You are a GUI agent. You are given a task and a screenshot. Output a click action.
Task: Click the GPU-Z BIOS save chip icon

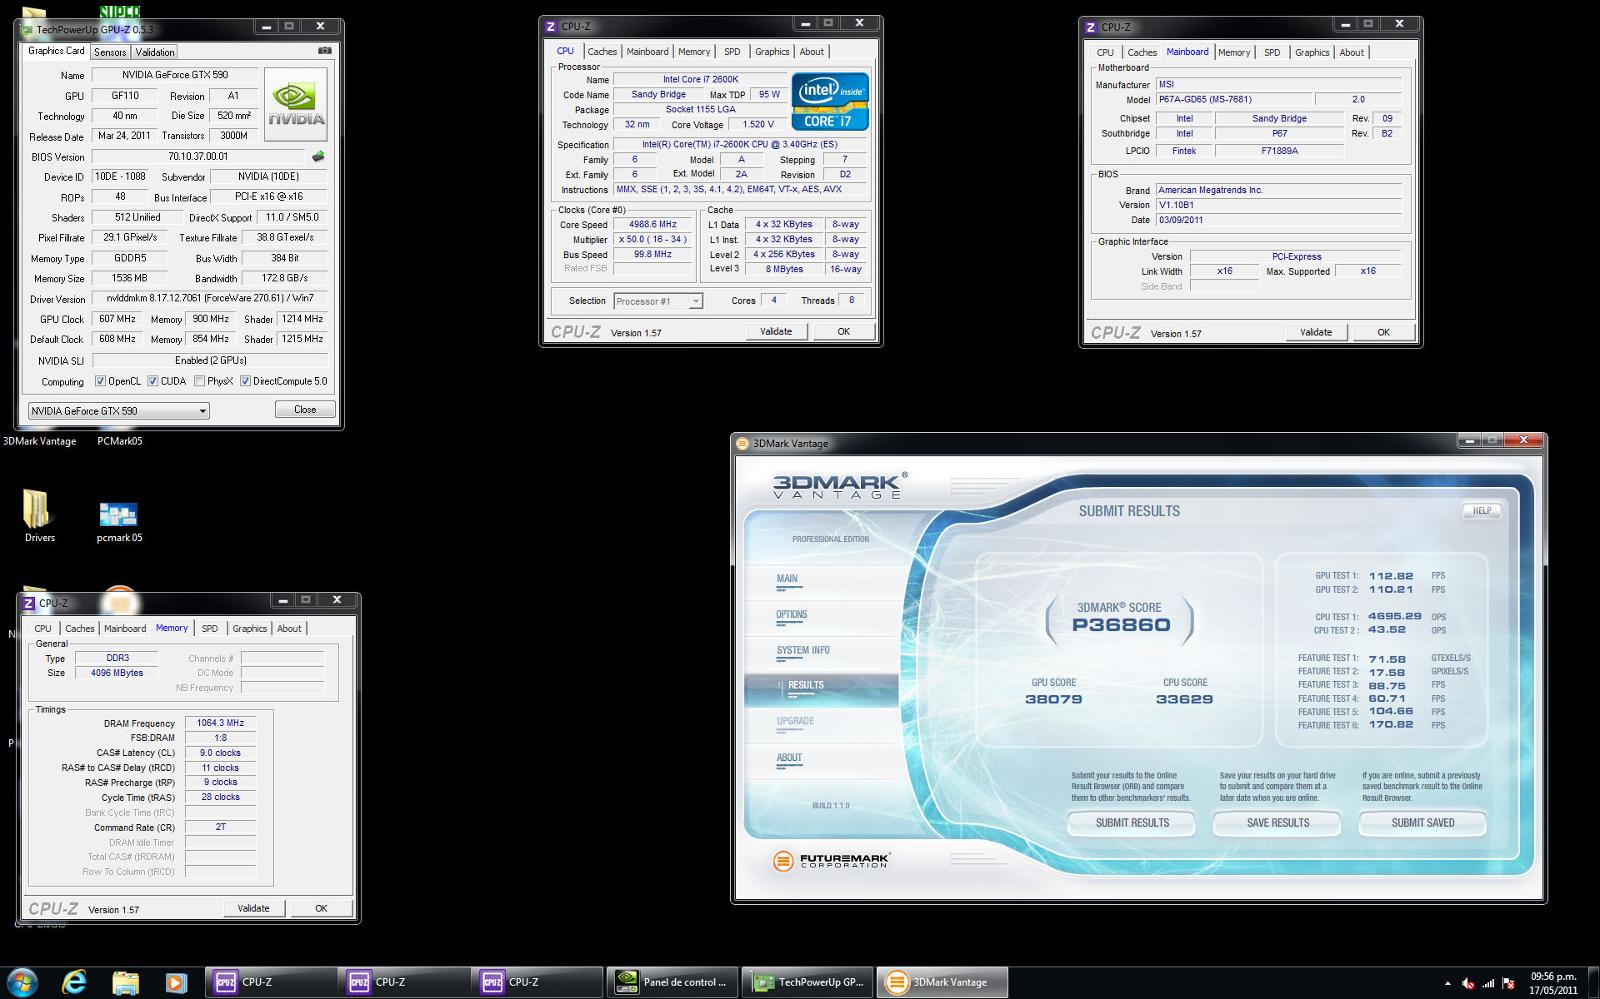(318, 156)
